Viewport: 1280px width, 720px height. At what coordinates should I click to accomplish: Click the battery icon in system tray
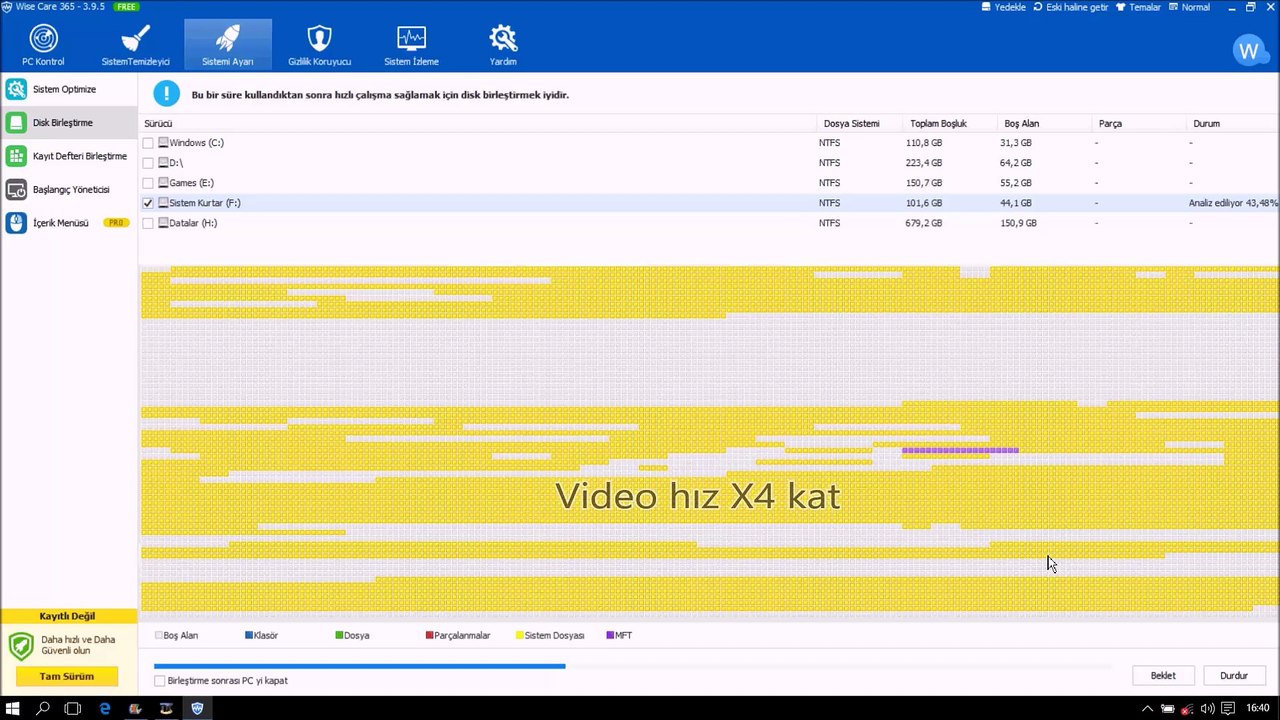coord(1167,709)
